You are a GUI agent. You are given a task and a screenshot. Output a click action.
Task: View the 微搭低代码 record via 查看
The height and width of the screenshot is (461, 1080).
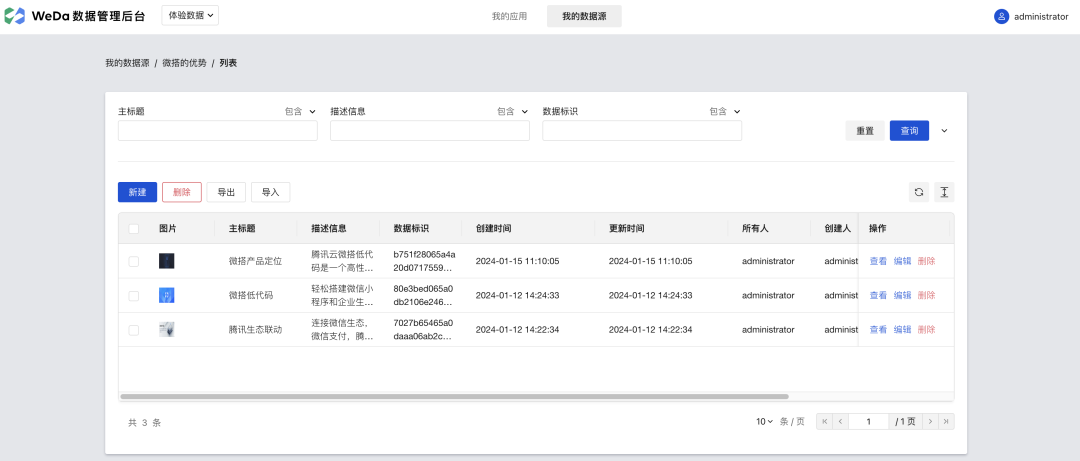click(x=878, y=295)
